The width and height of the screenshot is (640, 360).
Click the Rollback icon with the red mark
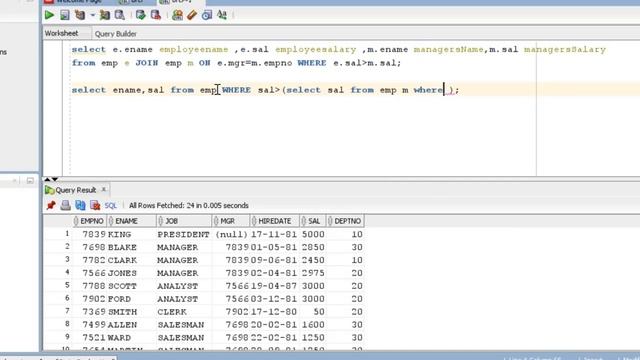tap(156, 15)
